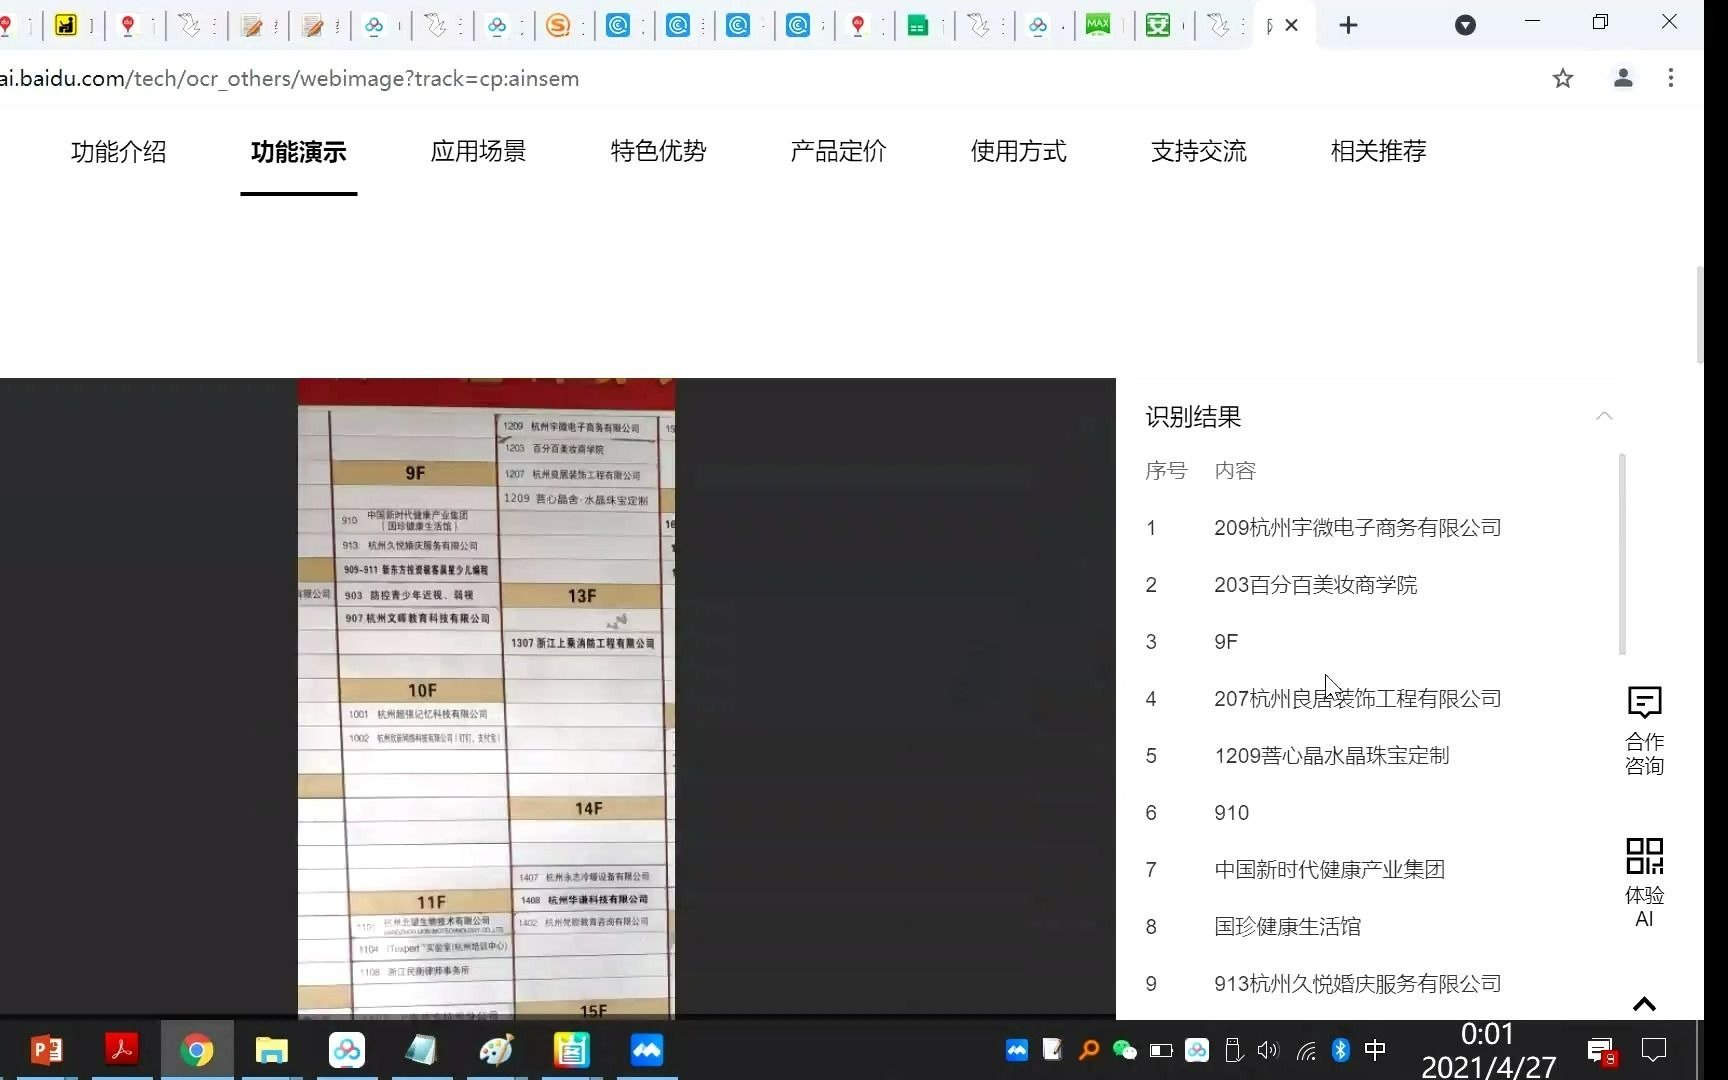The image size is (1728, 1080).
Task: Click the USB safely-remove tray icon
Action: [x=1233, y=1050]
